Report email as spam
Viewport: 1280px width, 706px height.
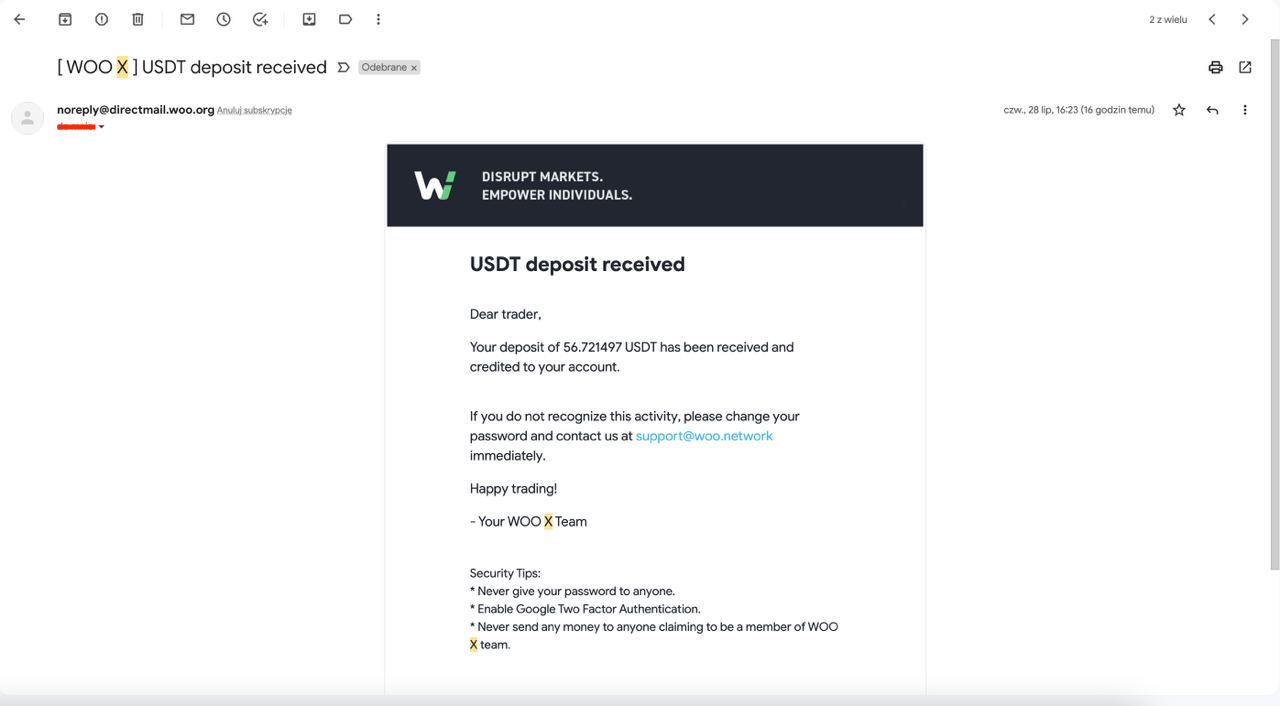pyautogui.click(x=101, y=19)
